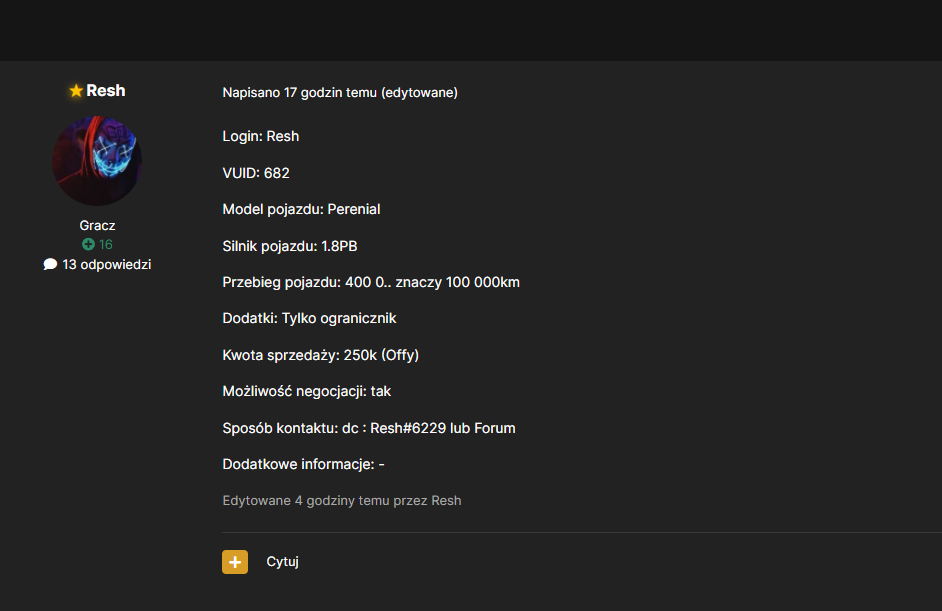Image resolution: width=942 pixels, height=611 pixels.
Task: Click the Edytowane 4 godziny temu note
Action: point(342,500)
